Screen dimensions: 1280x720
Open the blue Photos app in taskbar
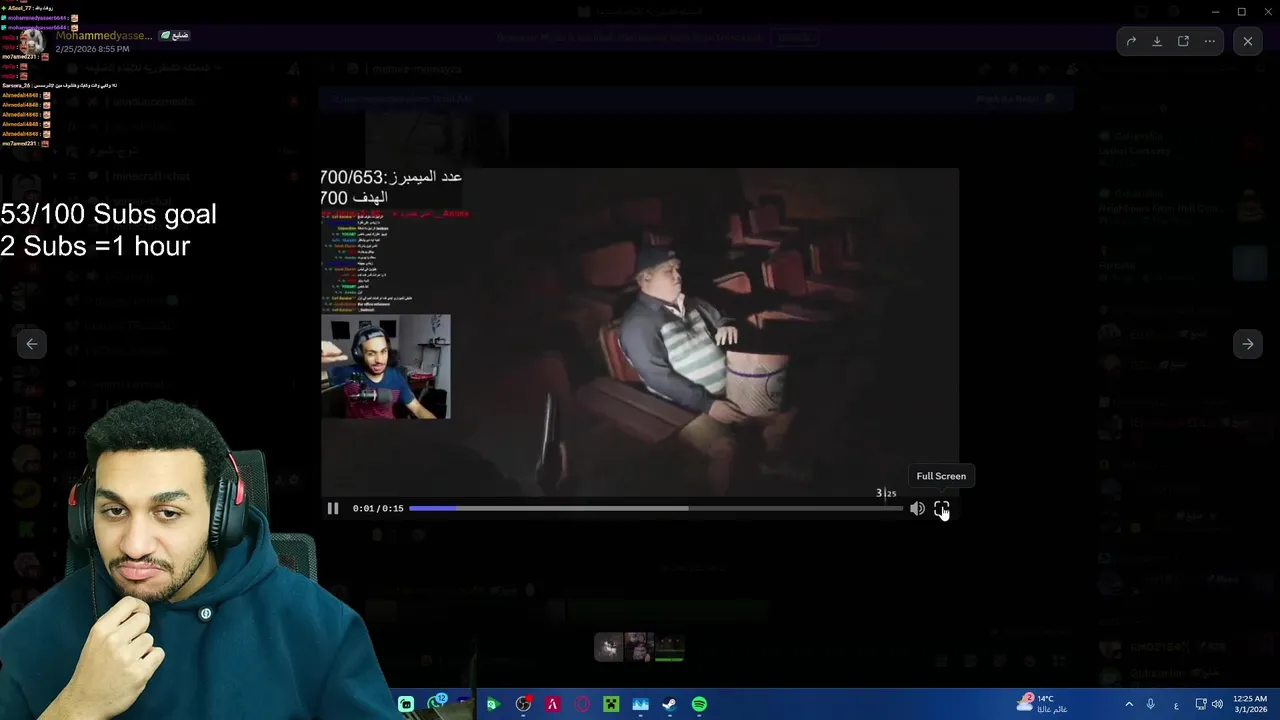coord(641,704)
